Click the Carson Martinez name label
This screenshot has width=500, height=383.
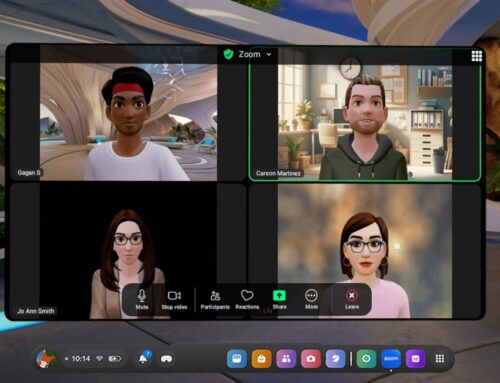click(278, 173)
